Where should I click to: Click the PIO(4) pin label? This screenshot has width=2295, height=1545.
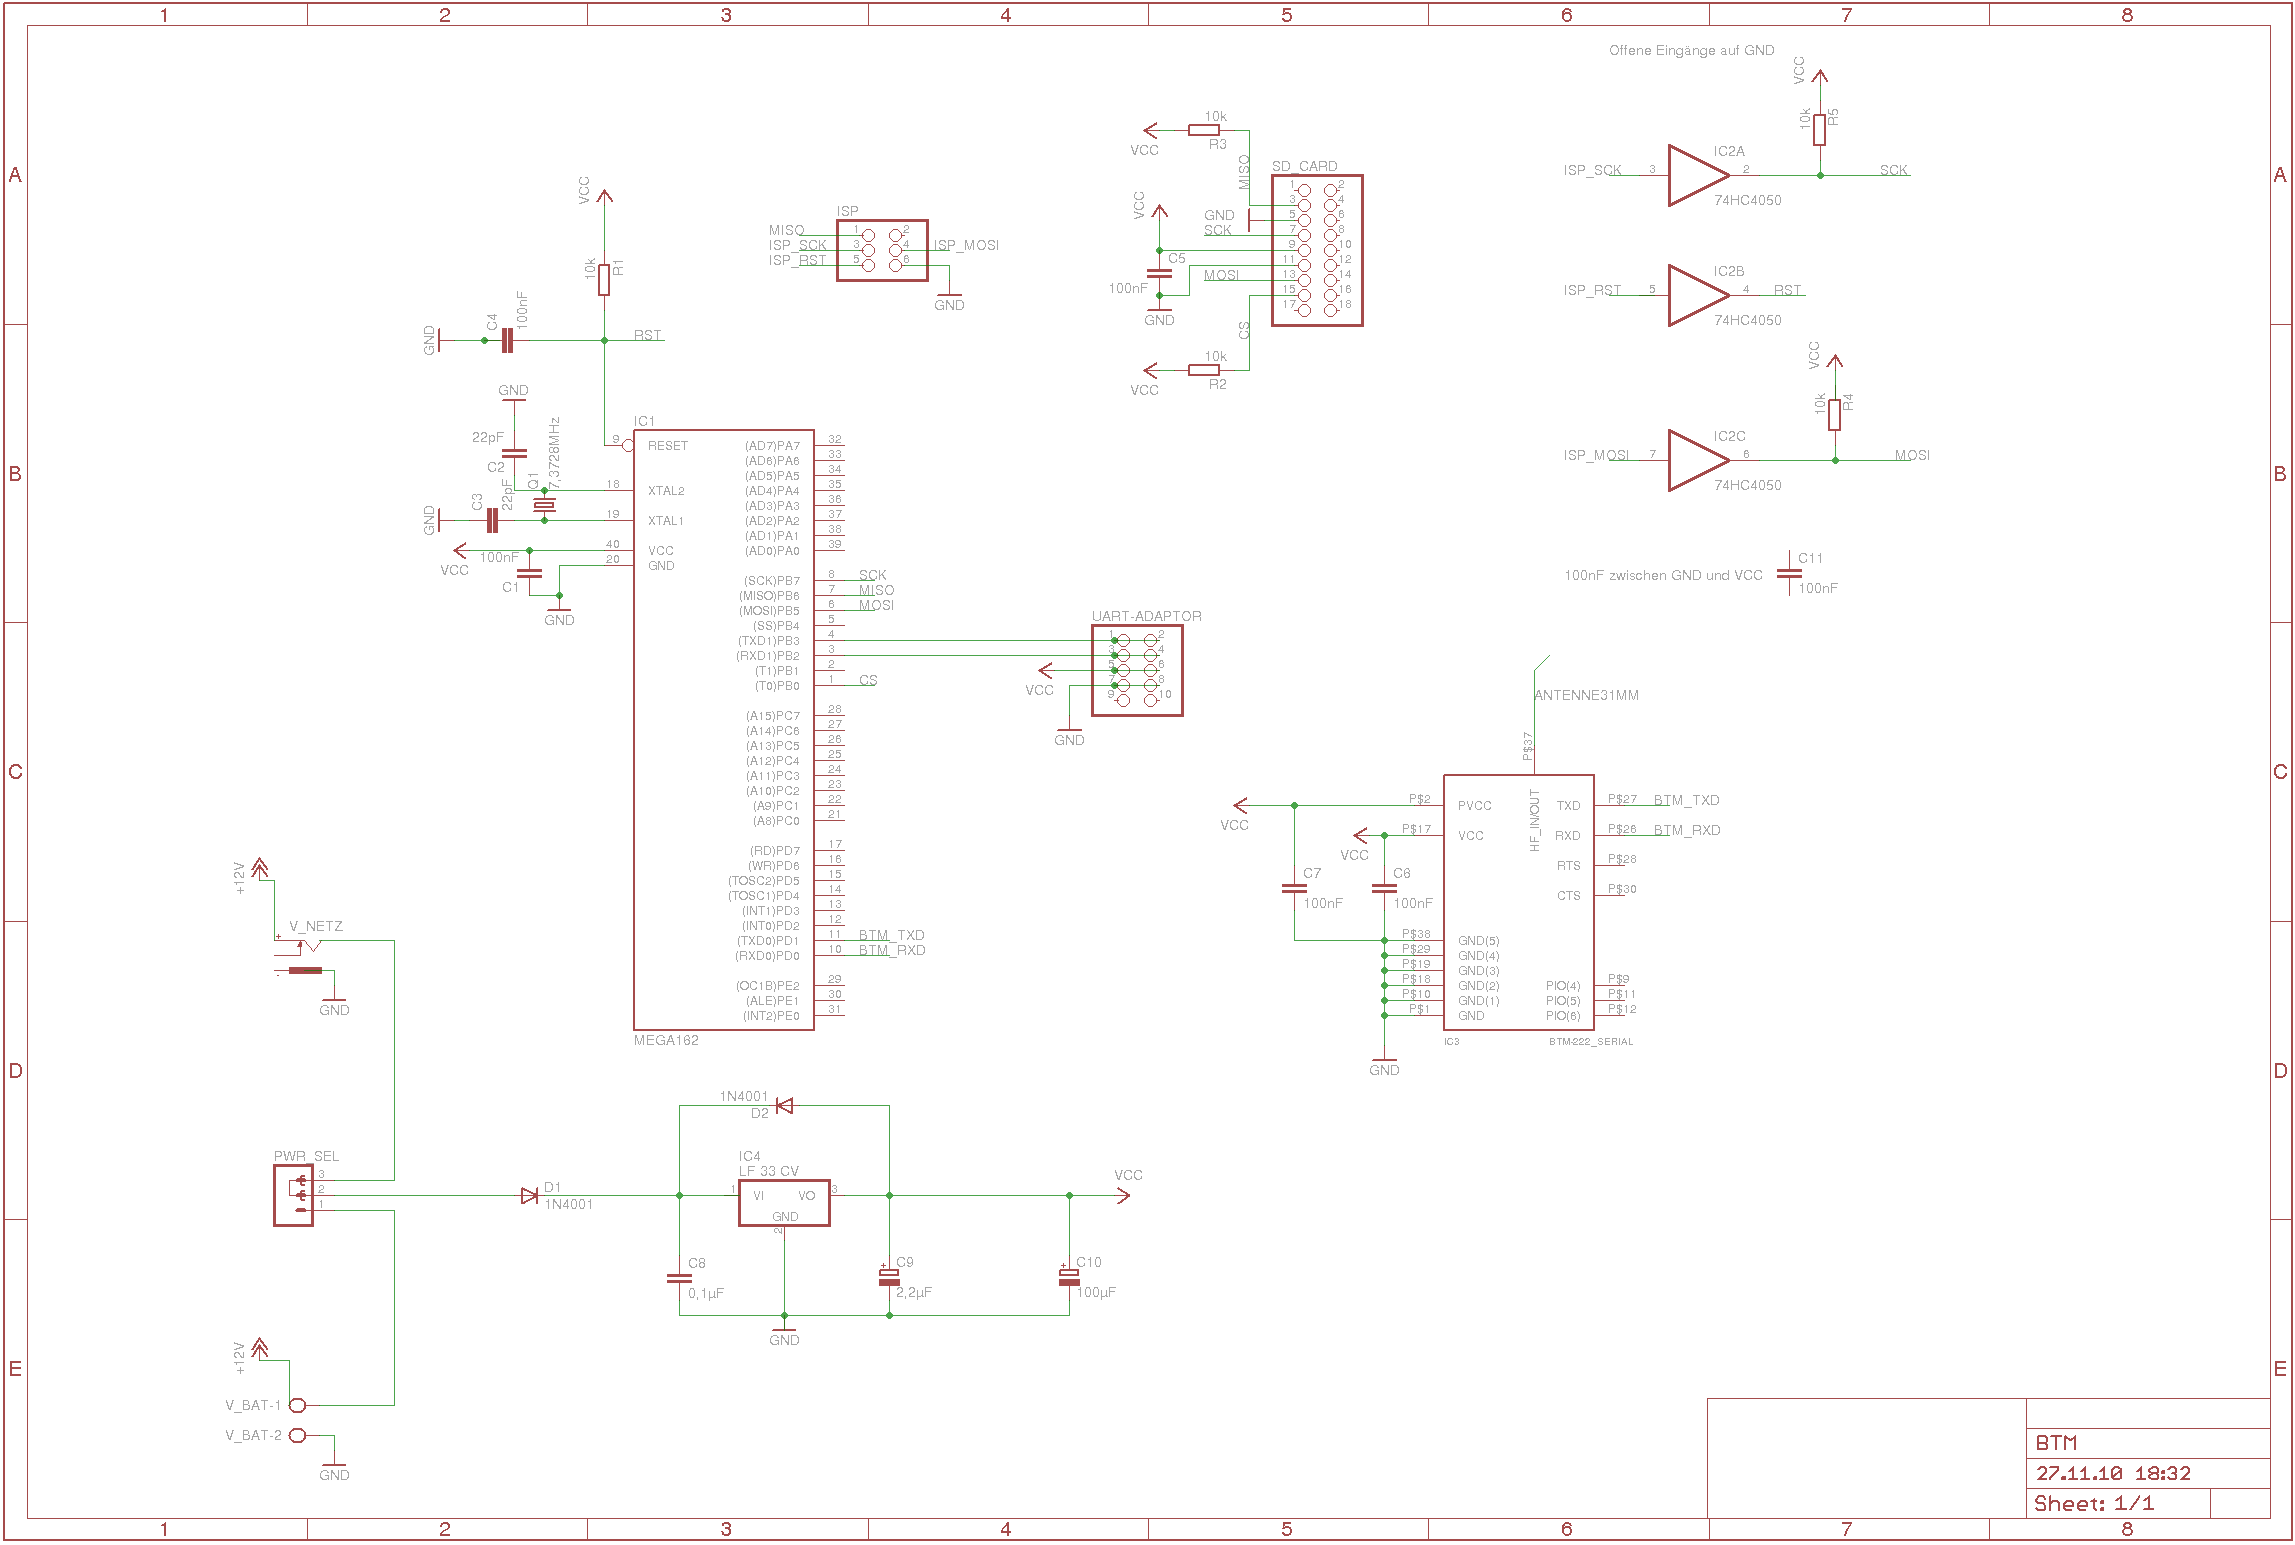[x=1563, y=986]
